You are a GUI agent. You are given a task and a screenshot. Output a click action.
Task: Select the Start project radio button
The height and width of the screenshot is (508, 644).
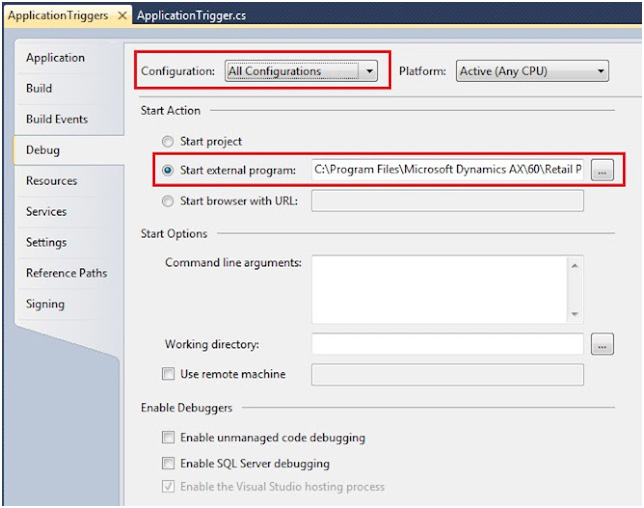(168, 142)
